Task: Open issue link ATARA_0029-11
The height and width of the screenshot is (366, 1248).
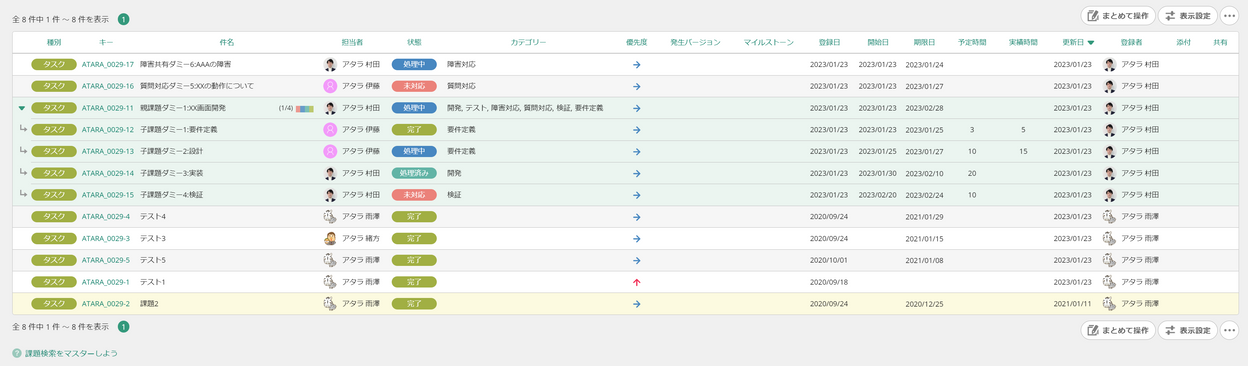Action: pos(108,108)
